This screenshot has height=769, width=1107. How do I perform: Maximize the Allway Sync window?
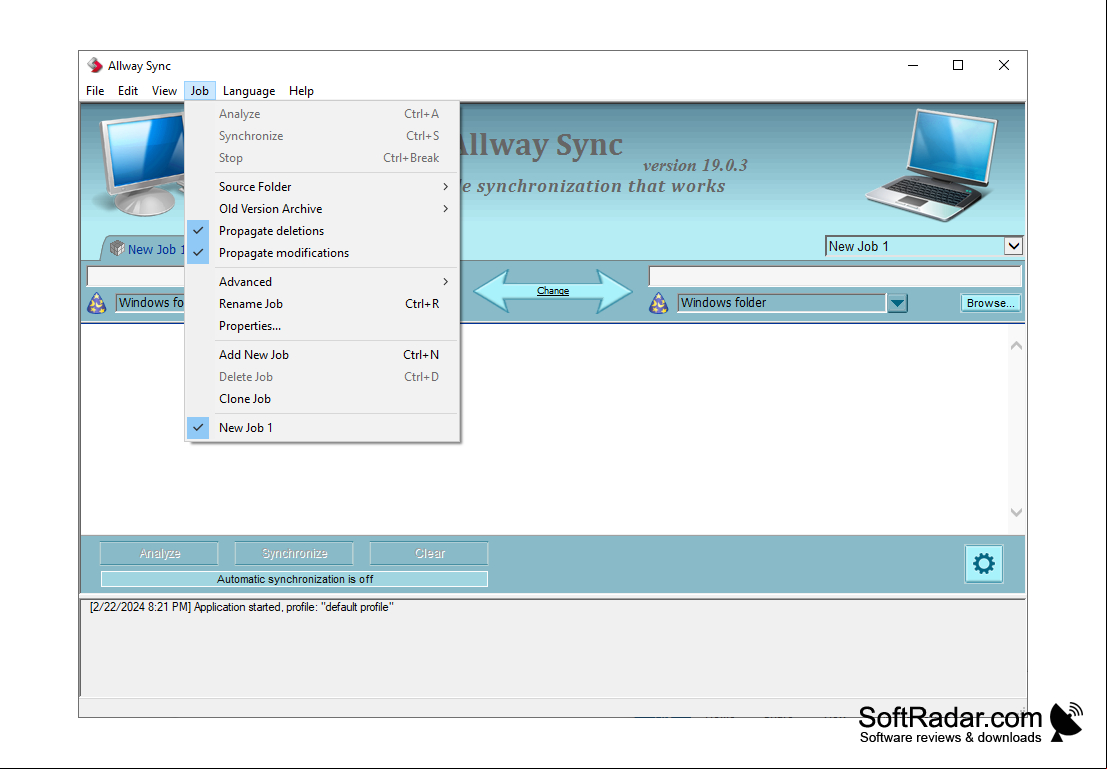(x=958, y=66)
